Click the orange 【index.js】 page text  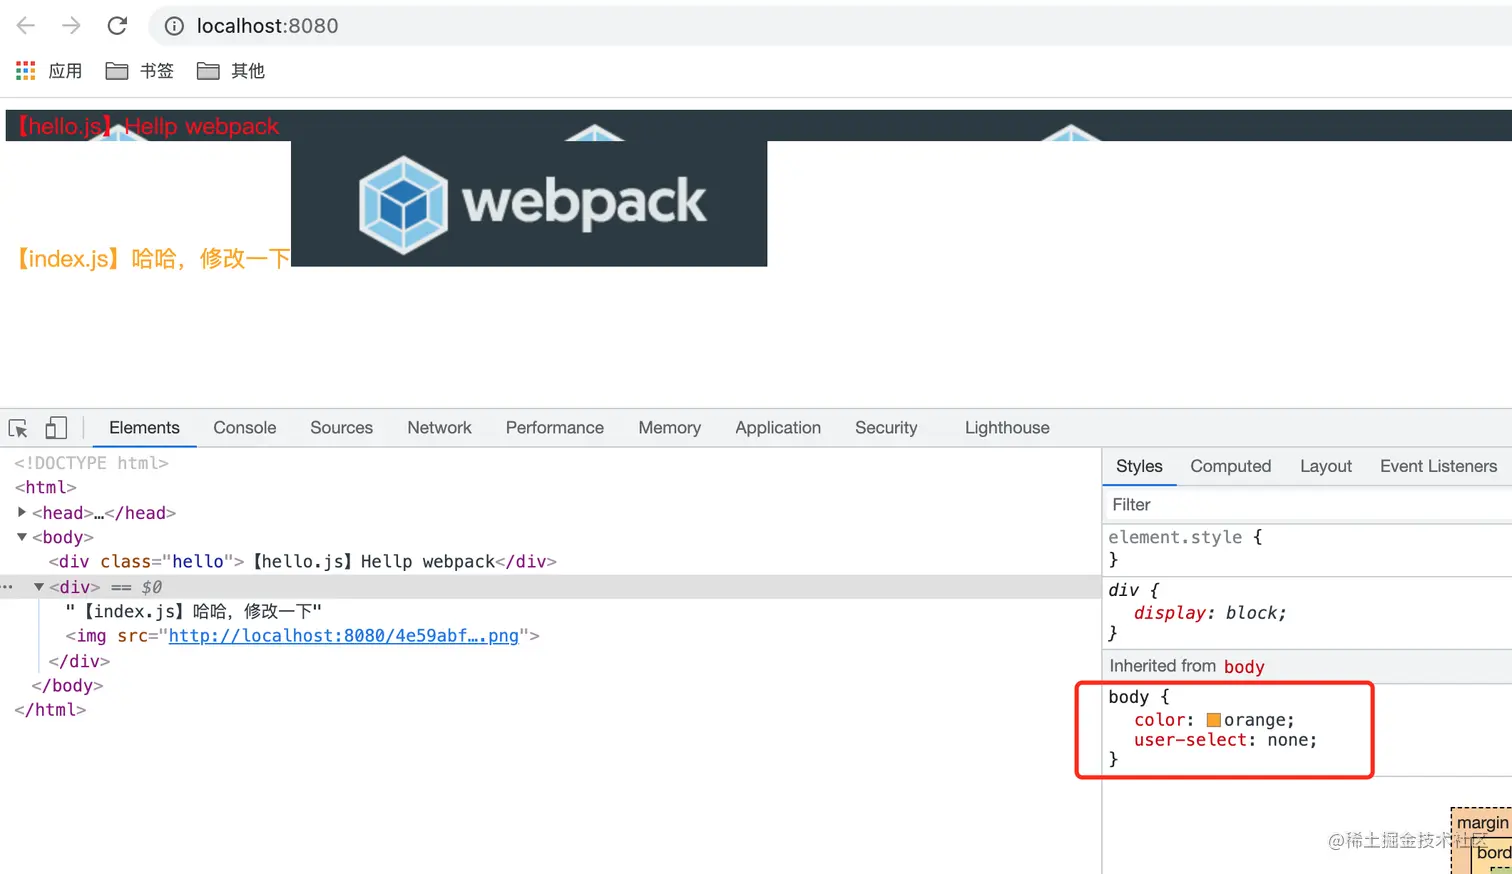153,259
